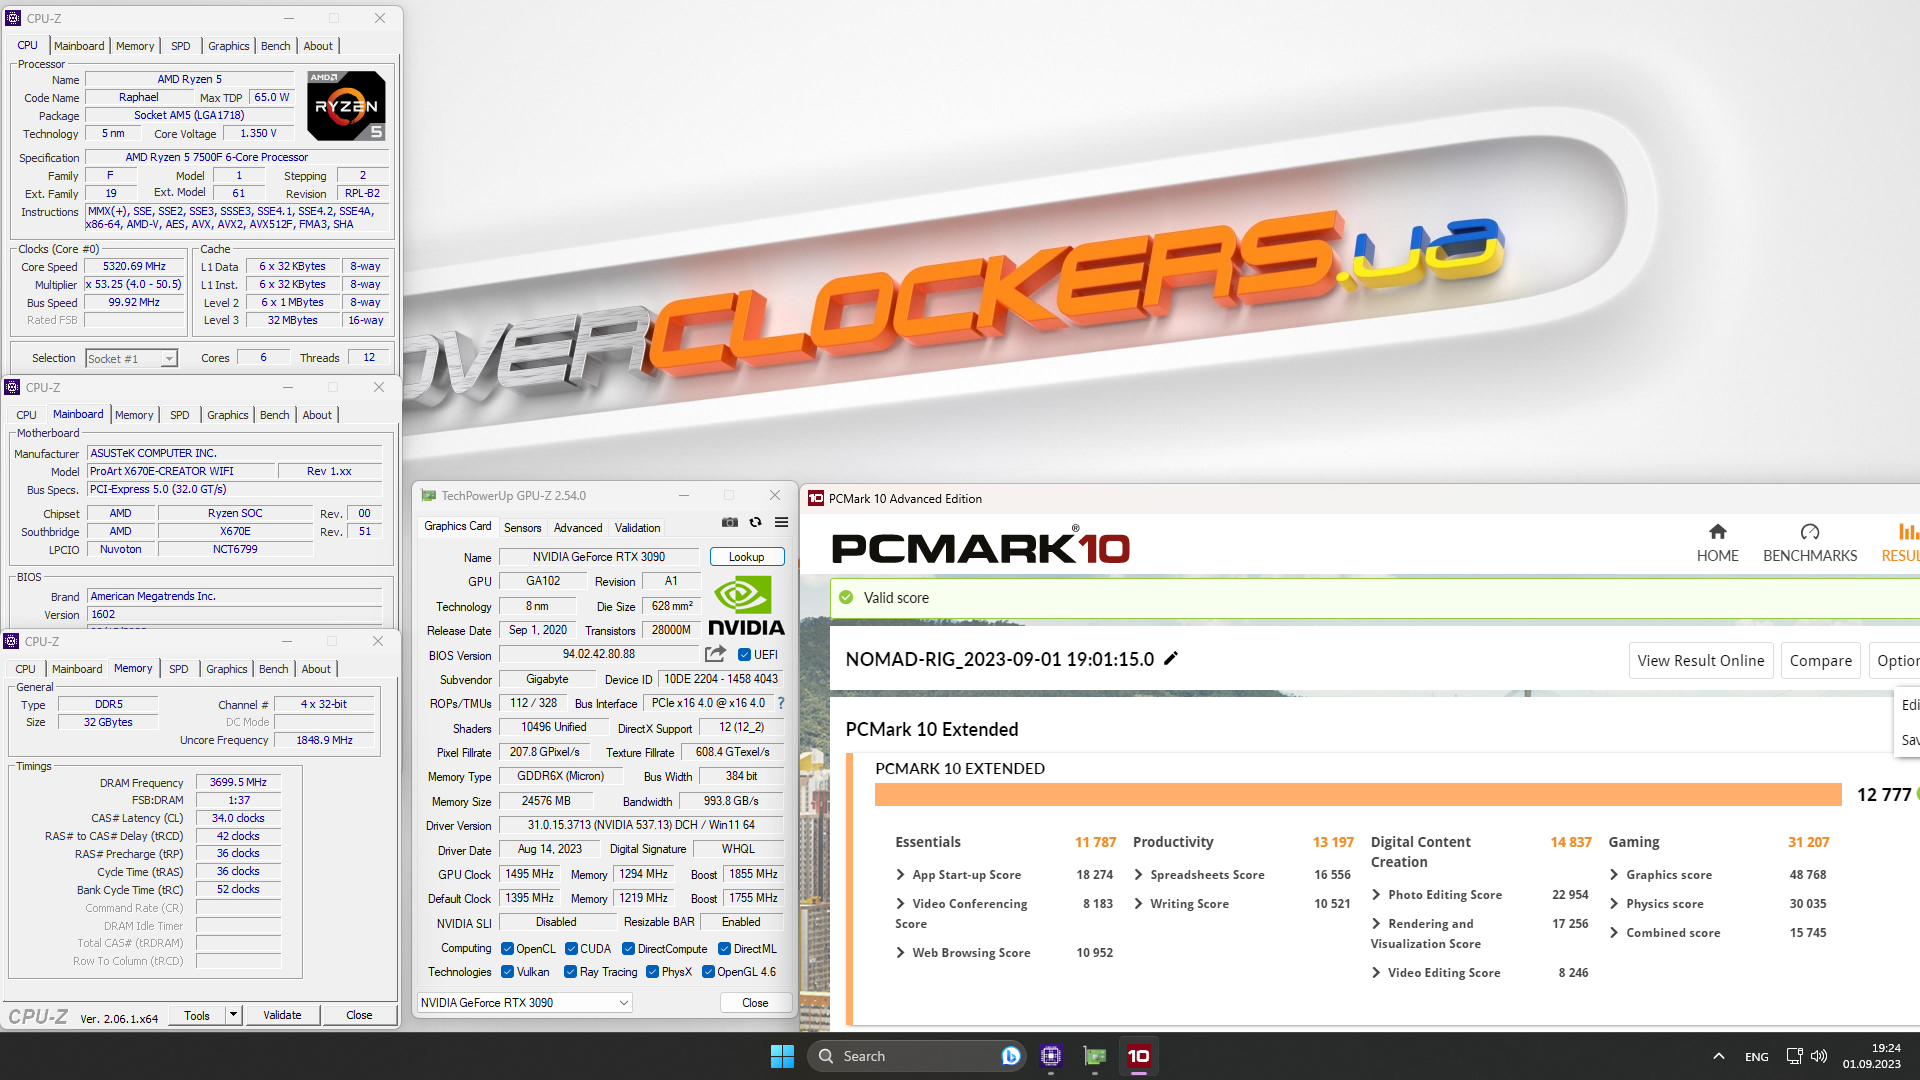Viewport: 1920px width, 1080px height.
Task: Click the GPU-Z title bar app icon
Action: (x=429, y=495)
